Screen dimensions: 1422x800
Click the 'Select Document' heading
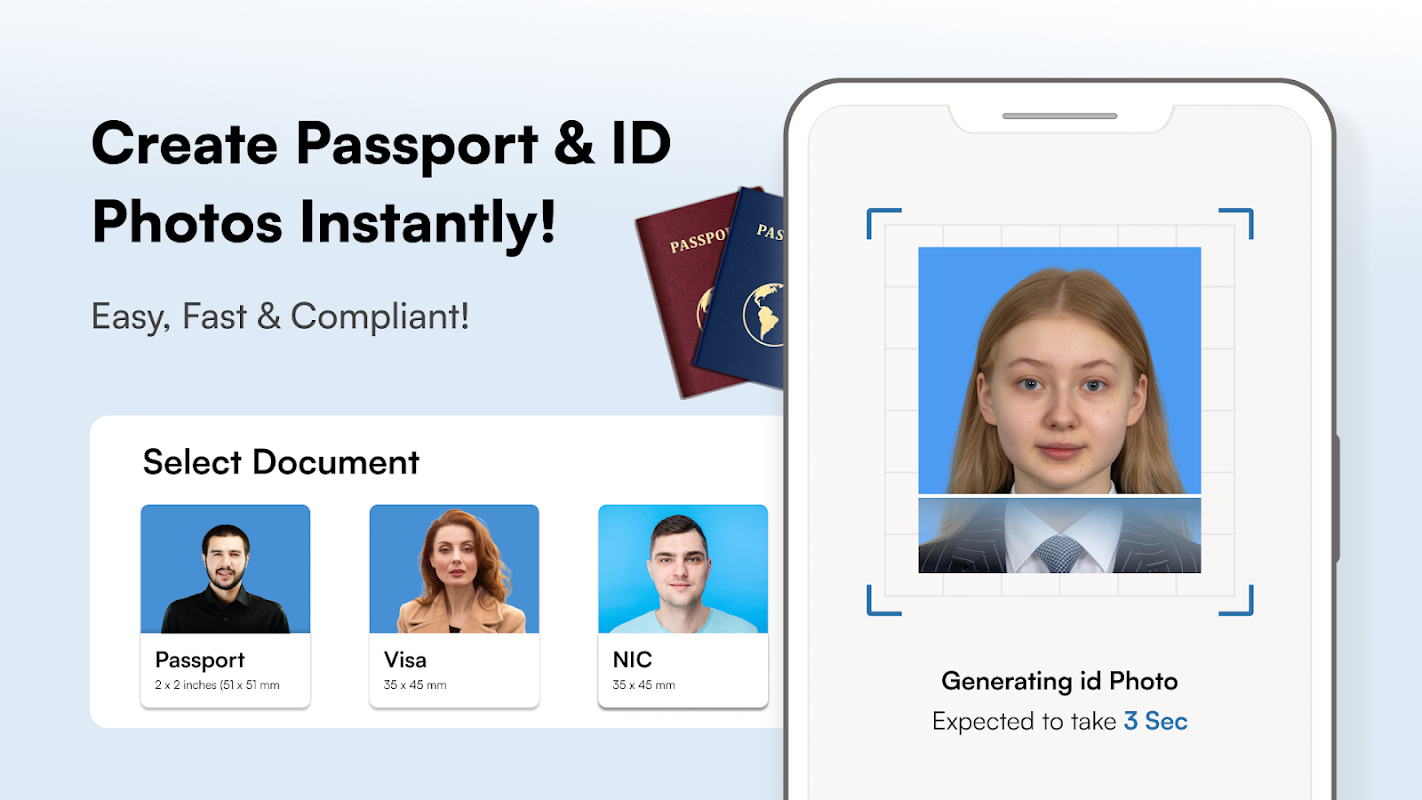pos(281,462)
